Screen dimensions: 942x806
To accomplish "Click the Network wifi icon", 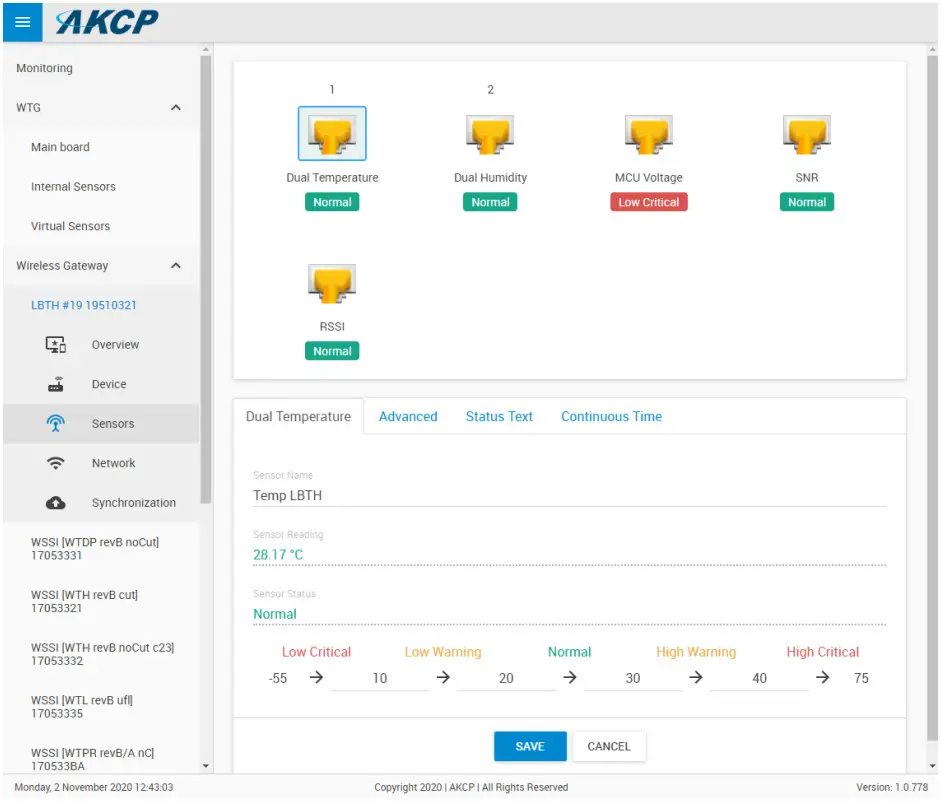I will point(56,463).
